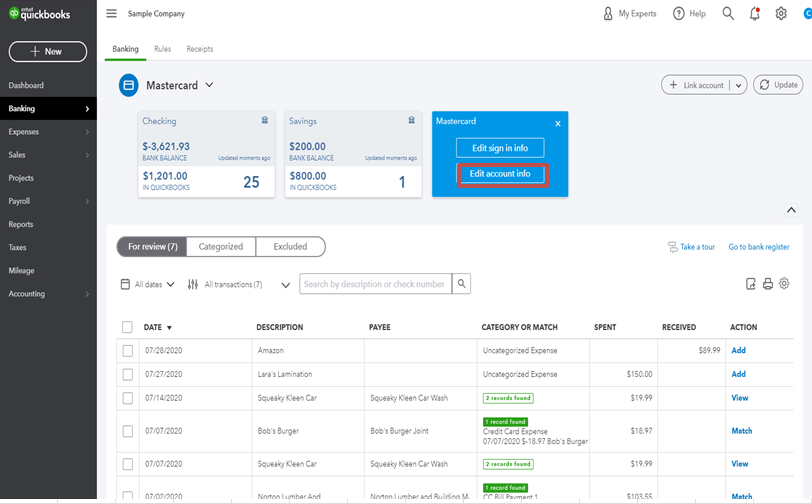The image size is (812, 504).
Task: Expand the Payroll sidebar submenu
Action: (x=87, y=201)
